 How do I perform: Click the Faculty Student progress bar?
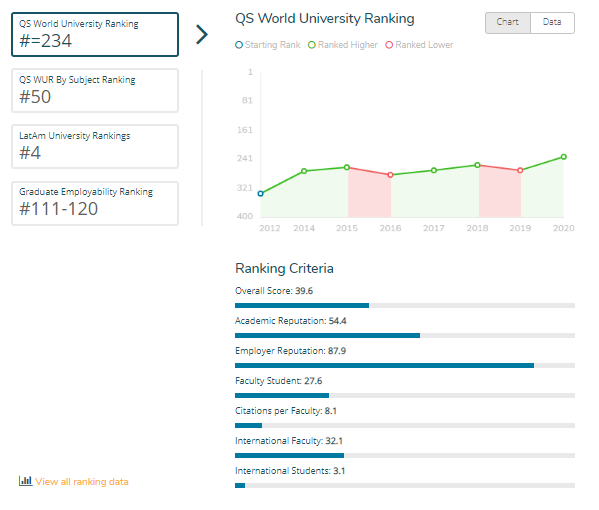click(x=405, y=395)
